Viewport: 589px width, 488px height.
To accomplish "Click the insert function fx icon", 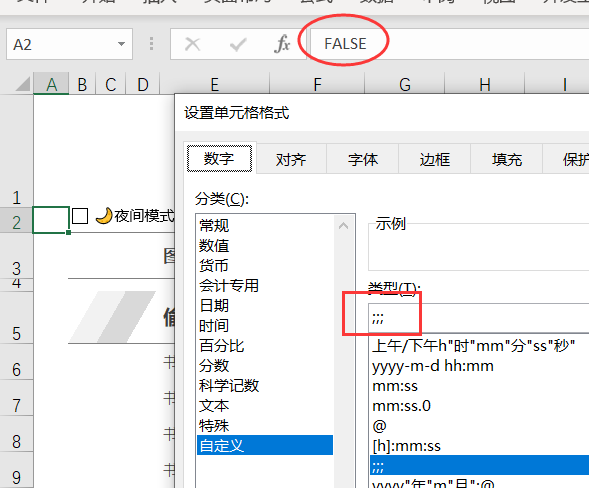I will [282, 44].
